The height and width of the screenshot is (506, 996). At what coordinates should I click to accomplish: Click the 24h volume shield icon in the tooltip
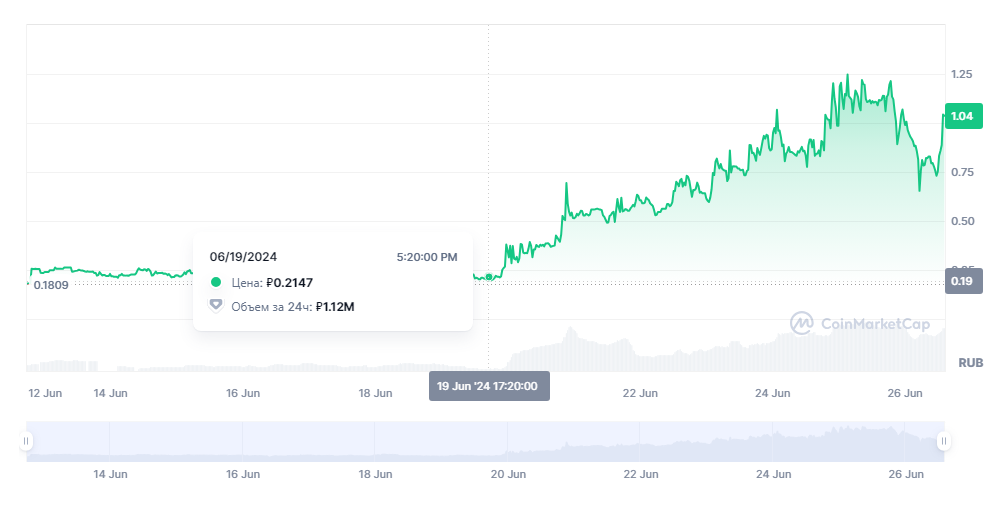(x=216, y=306)
